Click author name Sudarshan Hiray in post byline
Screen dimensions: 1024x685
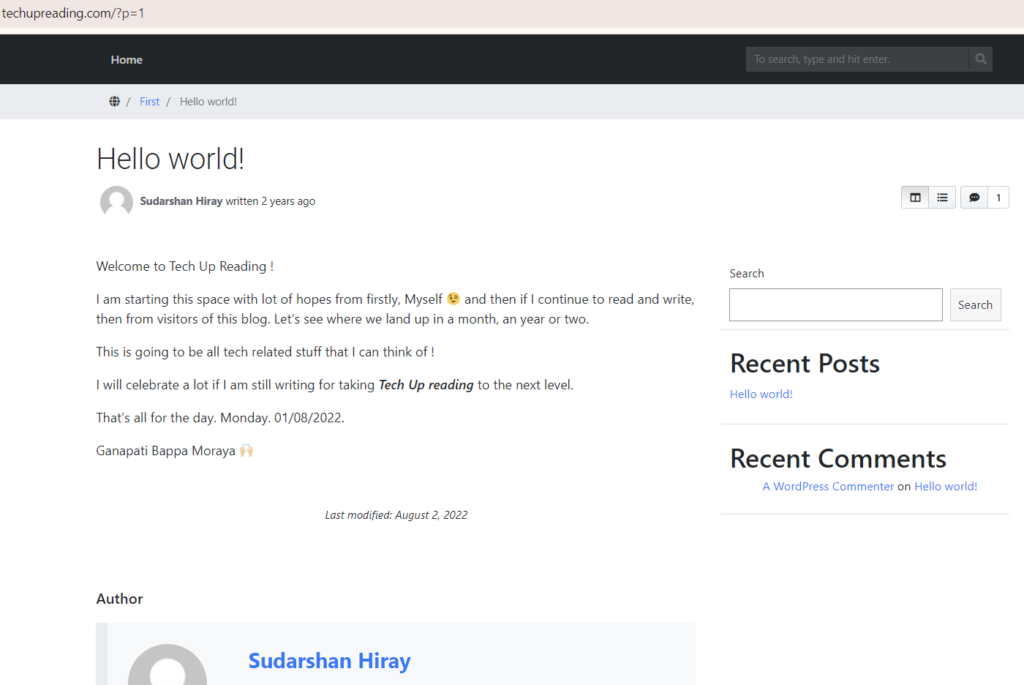pyautogui.click(x=181, y=201)
